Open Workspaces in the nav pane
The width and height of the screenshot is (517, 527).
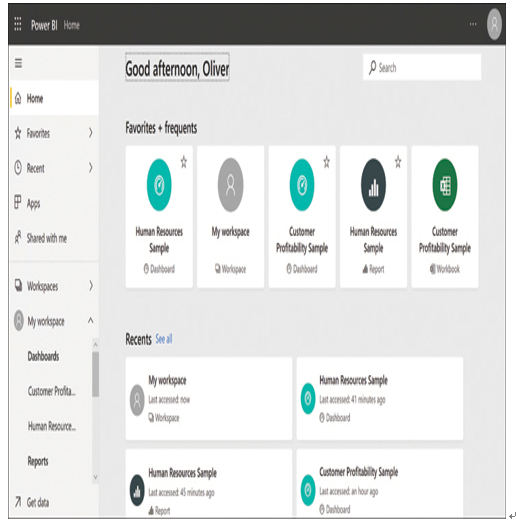54,286
